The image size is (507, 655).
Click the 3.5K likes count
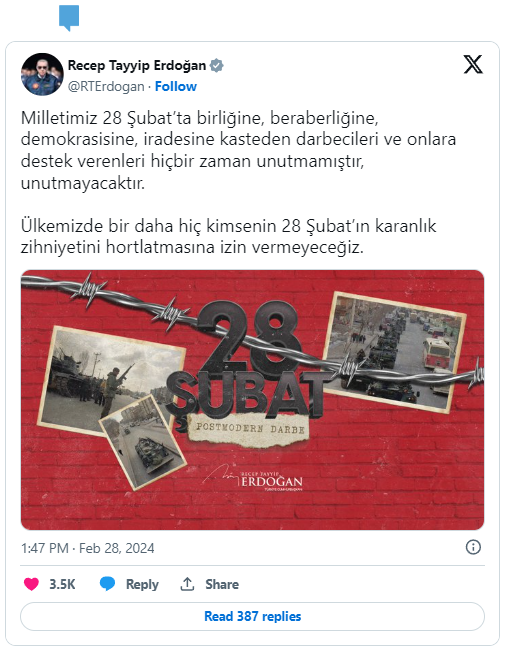[x=62, y=584]
